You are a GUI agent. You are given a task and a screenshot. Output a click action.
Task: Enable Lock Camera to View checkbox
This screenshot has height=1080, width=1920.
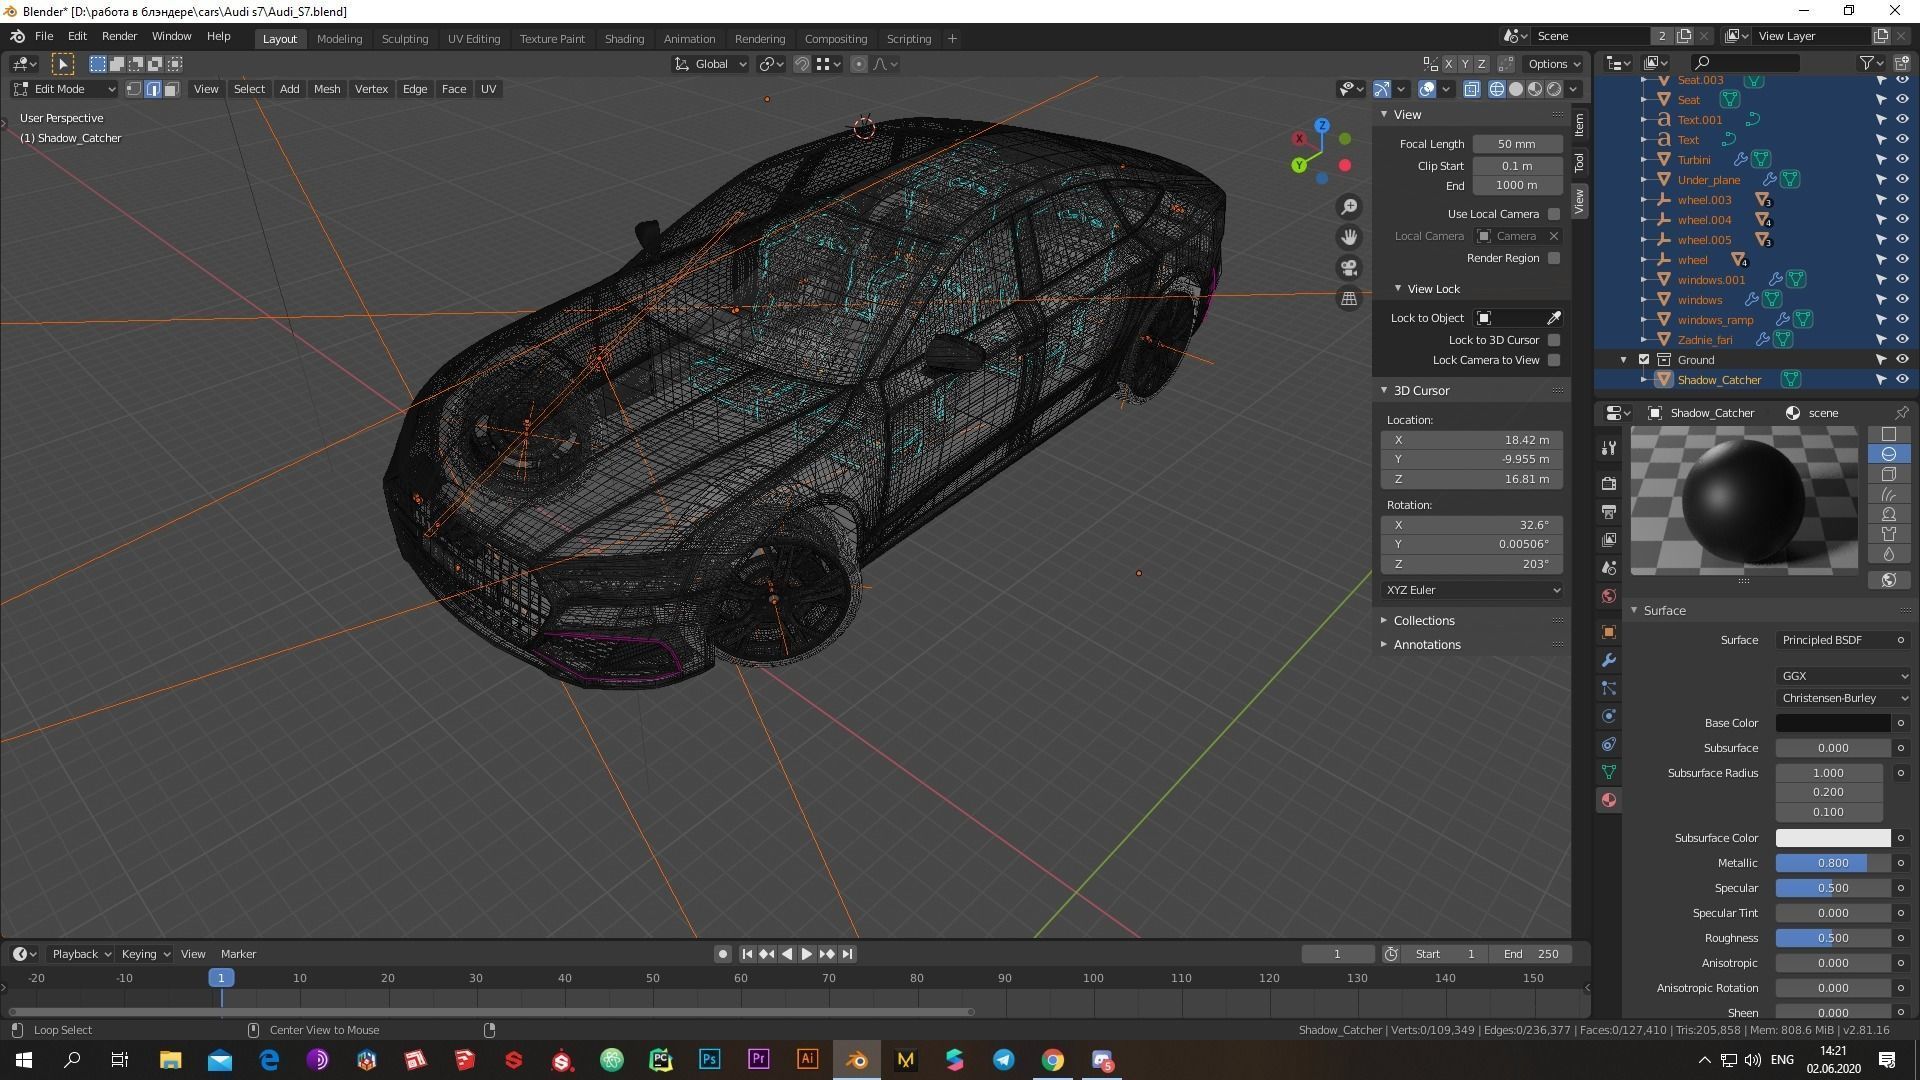(1554, 360)
